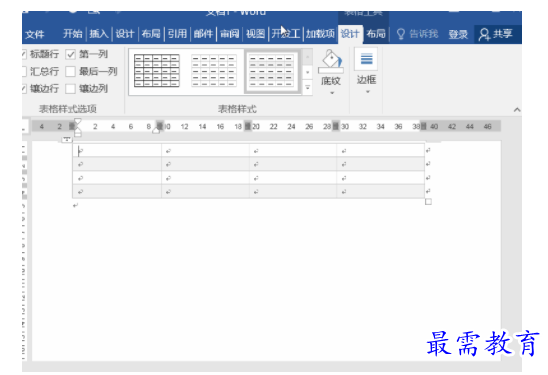Enable the 最后一列 checkbox

(x=71, y=72)
